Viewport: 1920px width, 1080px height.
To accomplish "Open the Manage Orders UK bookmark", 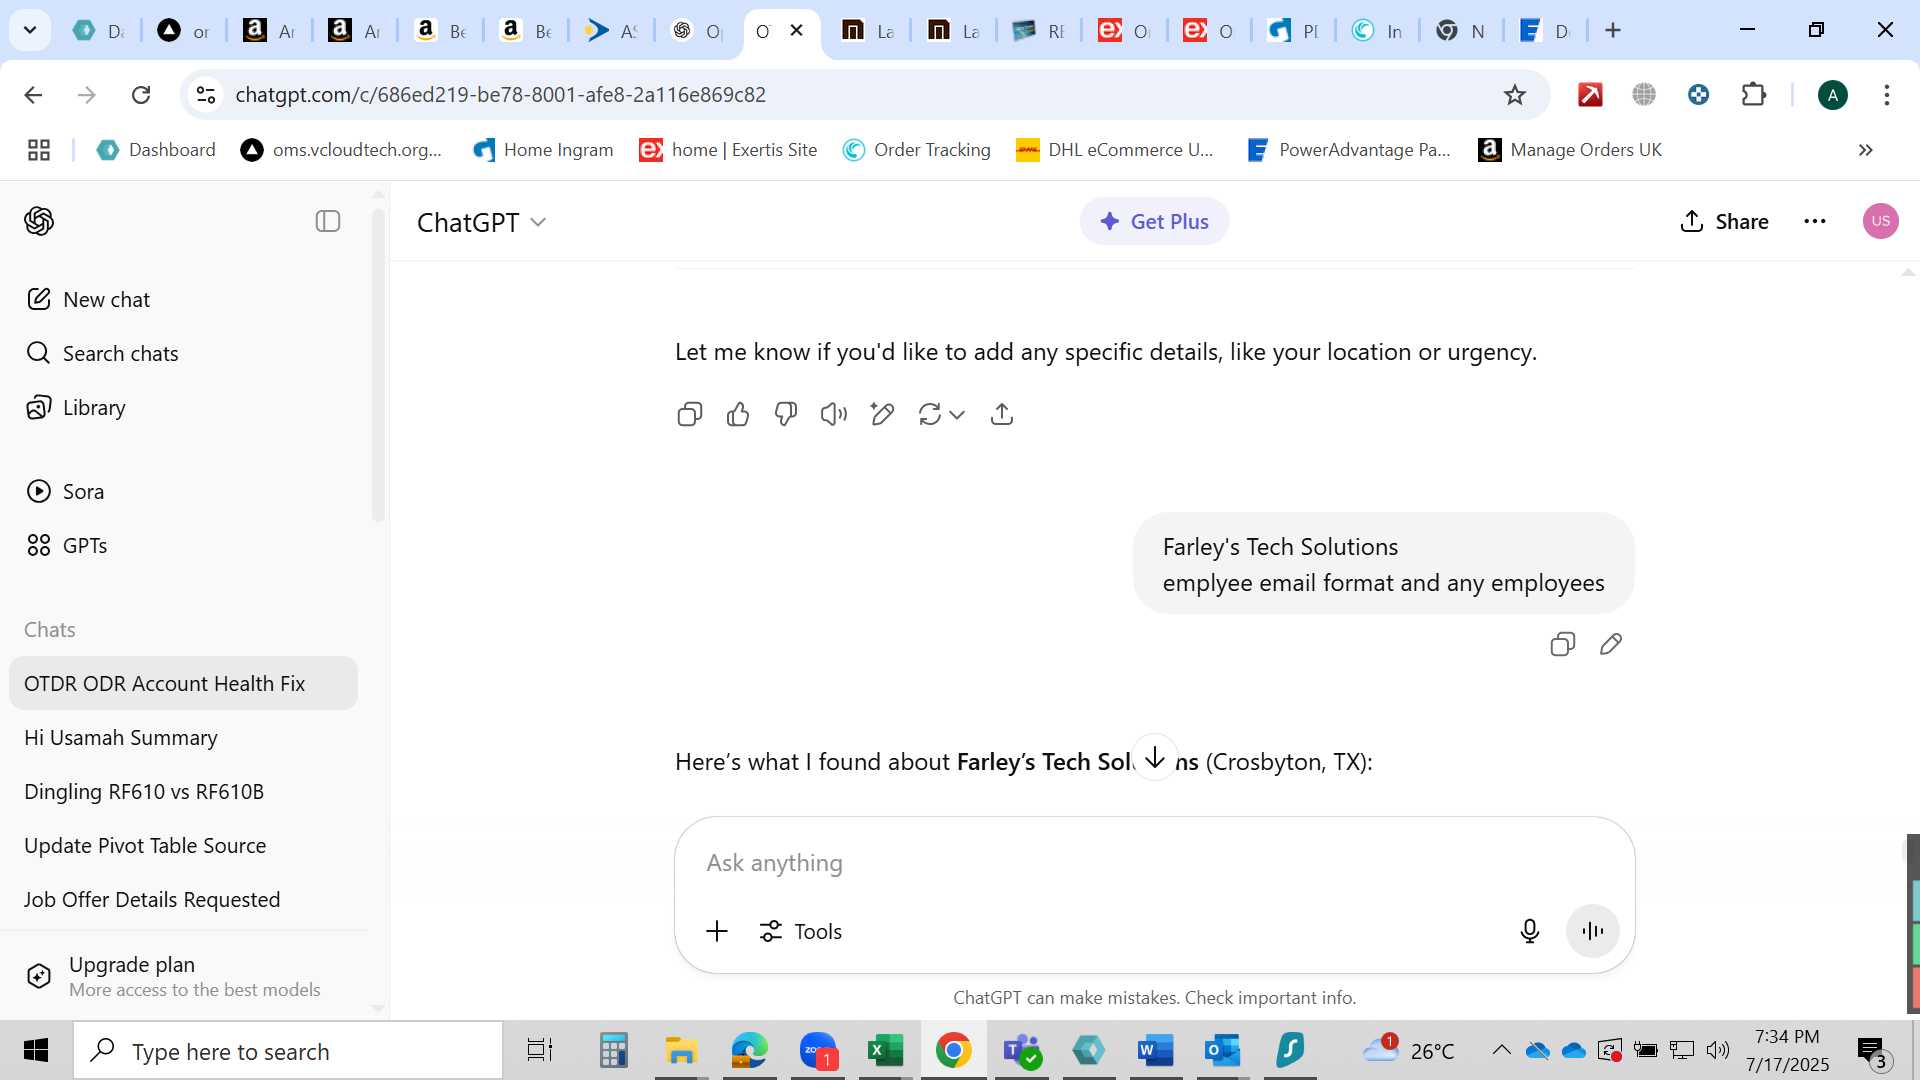I will click(x=1571, y=150).
